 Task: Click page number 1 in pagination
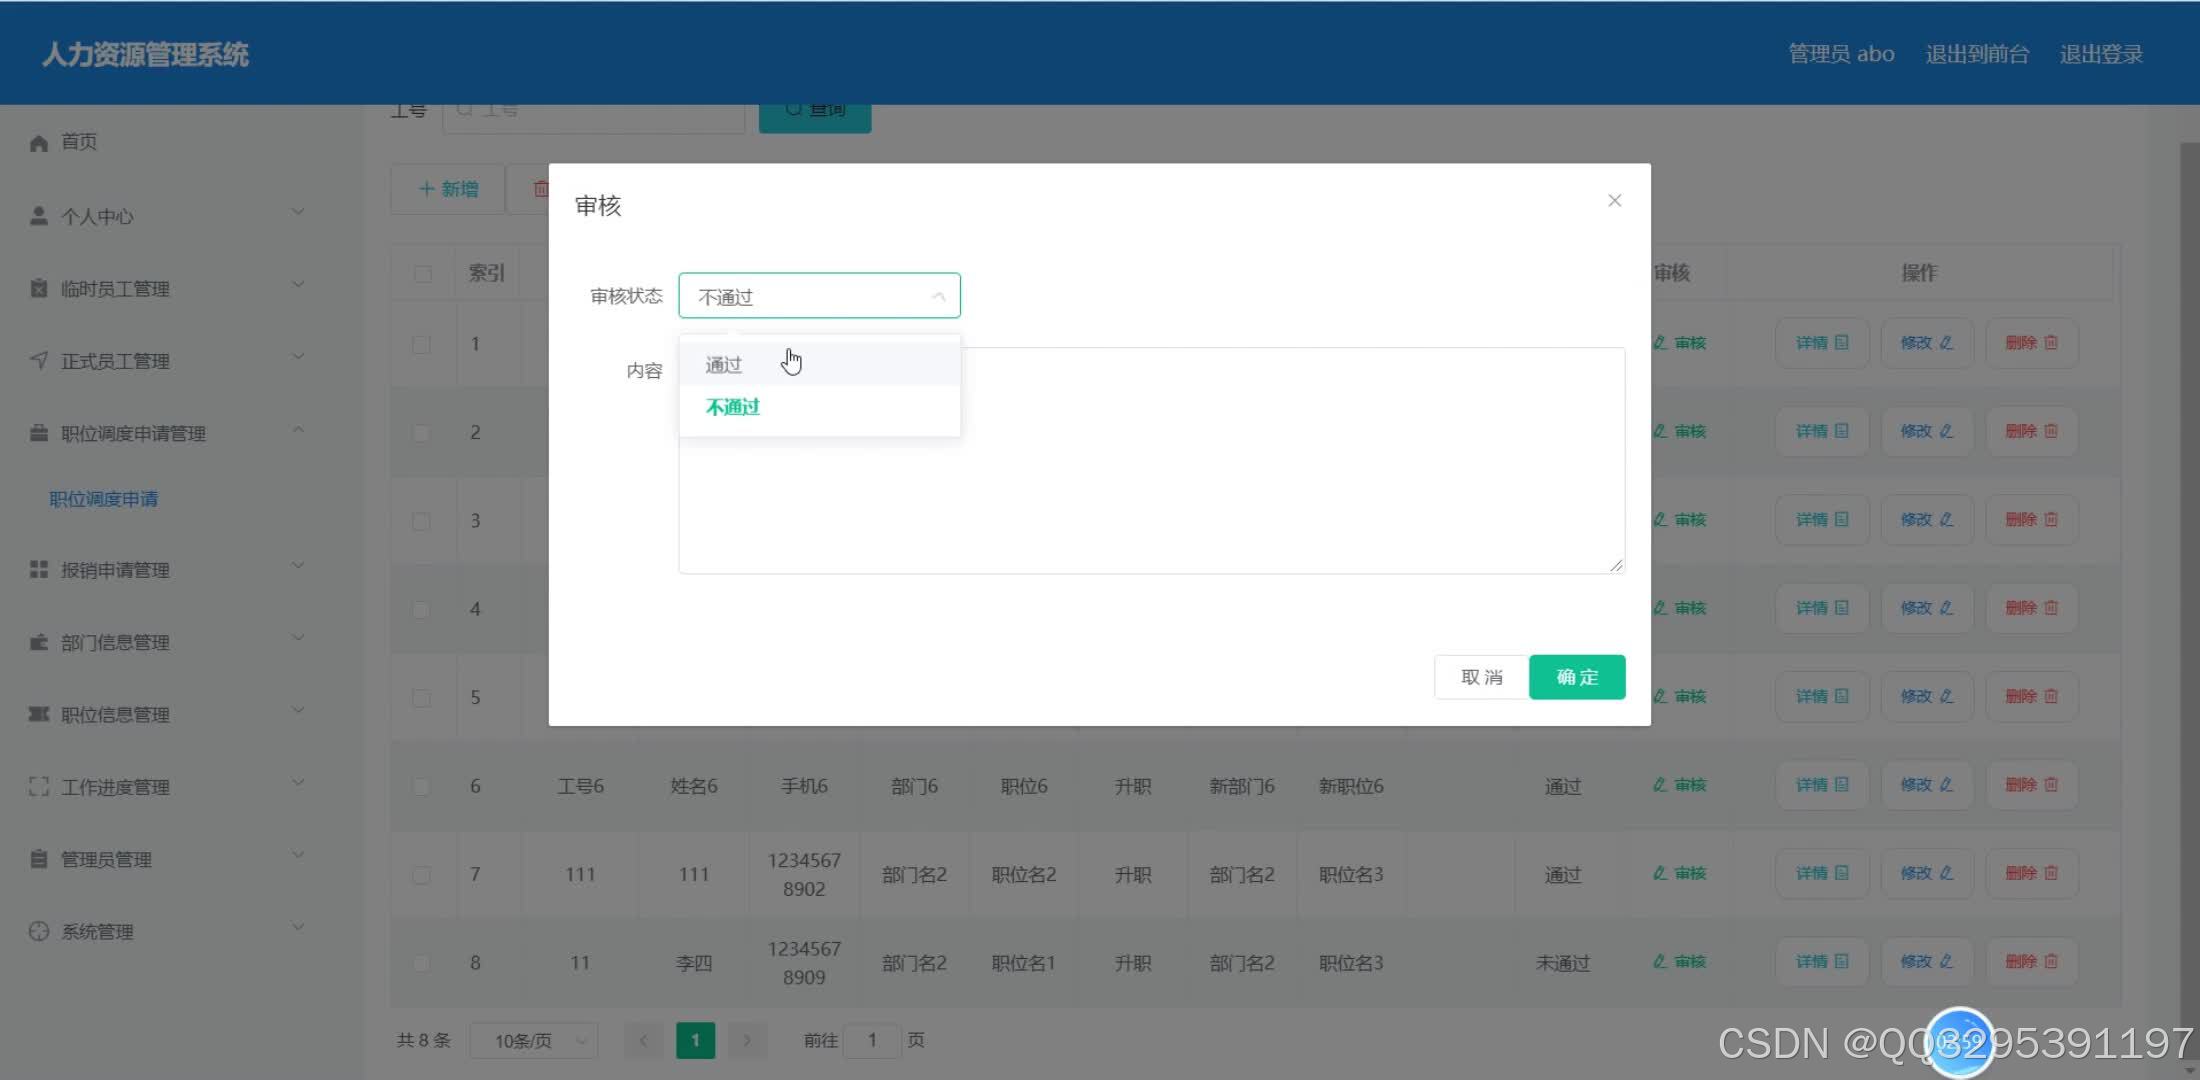pos(695,1040)
